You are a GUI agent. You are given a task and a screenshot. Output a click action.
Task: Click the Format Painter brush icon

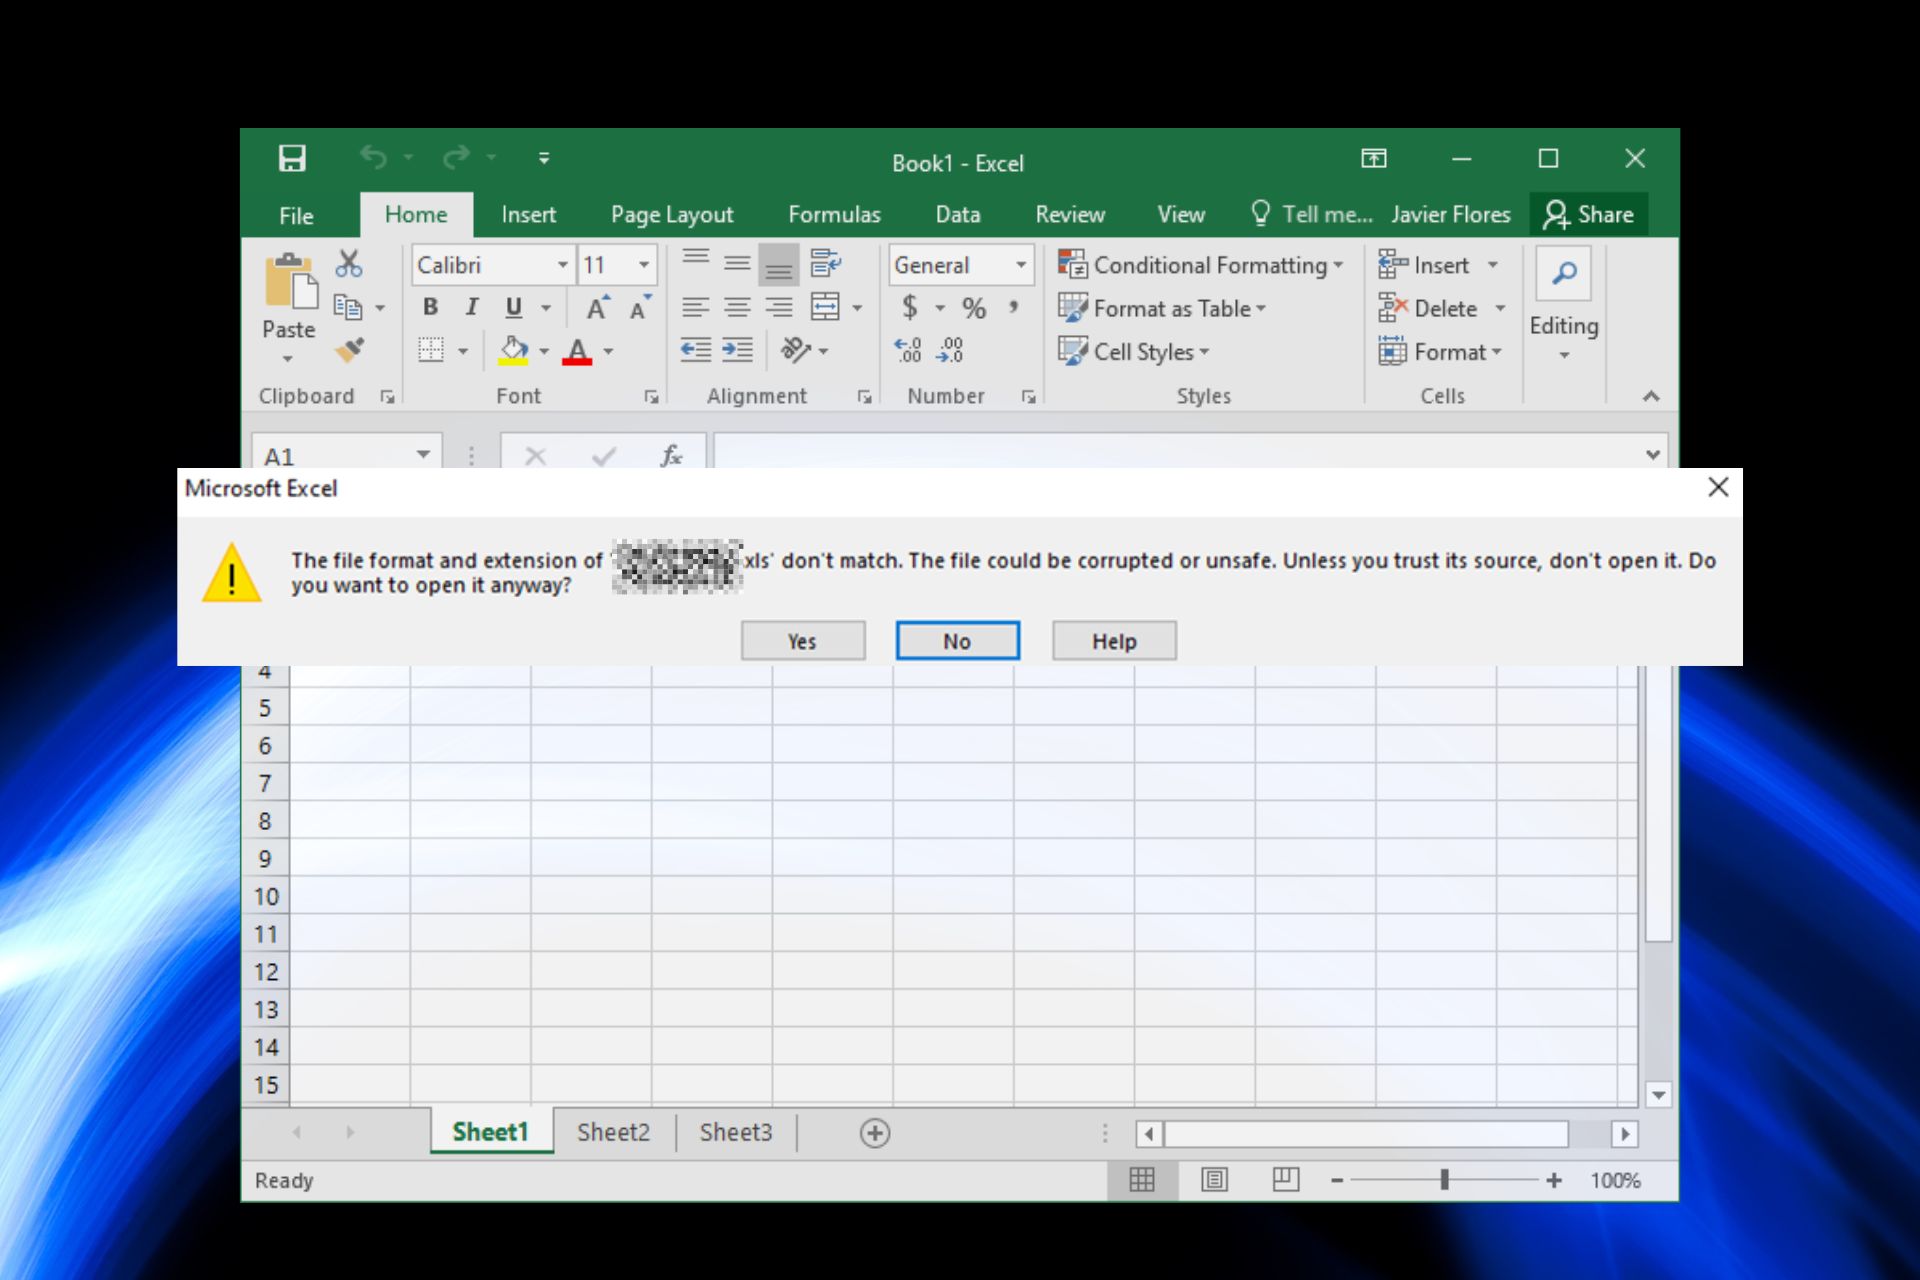tap(350, 350)
